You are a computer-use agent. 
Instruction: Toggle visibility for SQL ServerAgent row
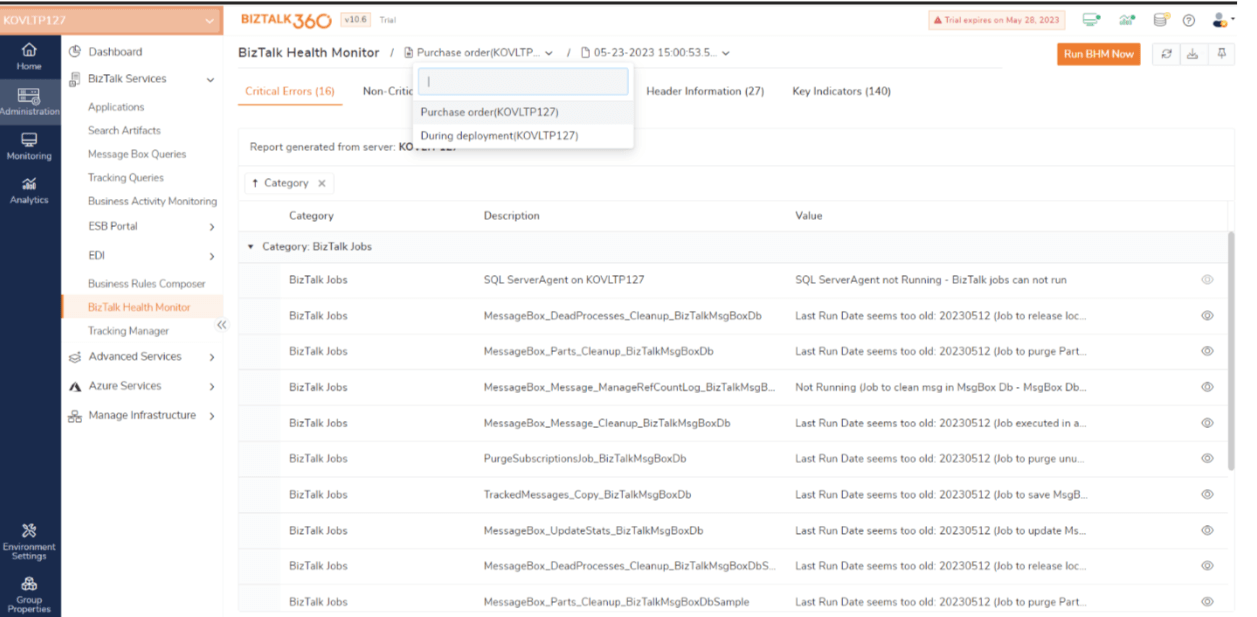(x=1207, y=280)
